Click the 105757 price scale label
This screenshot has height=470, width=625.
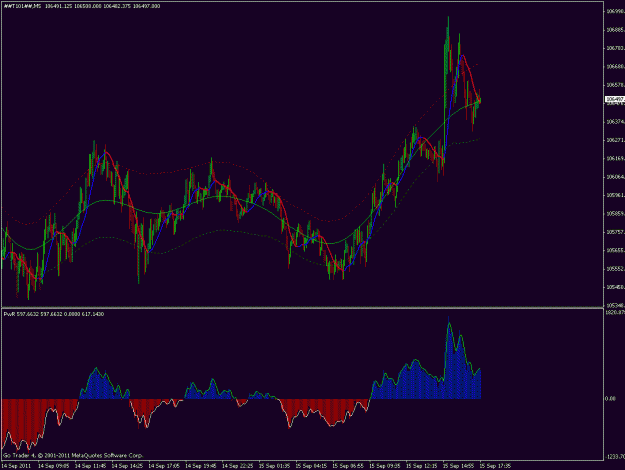[615, 232]
